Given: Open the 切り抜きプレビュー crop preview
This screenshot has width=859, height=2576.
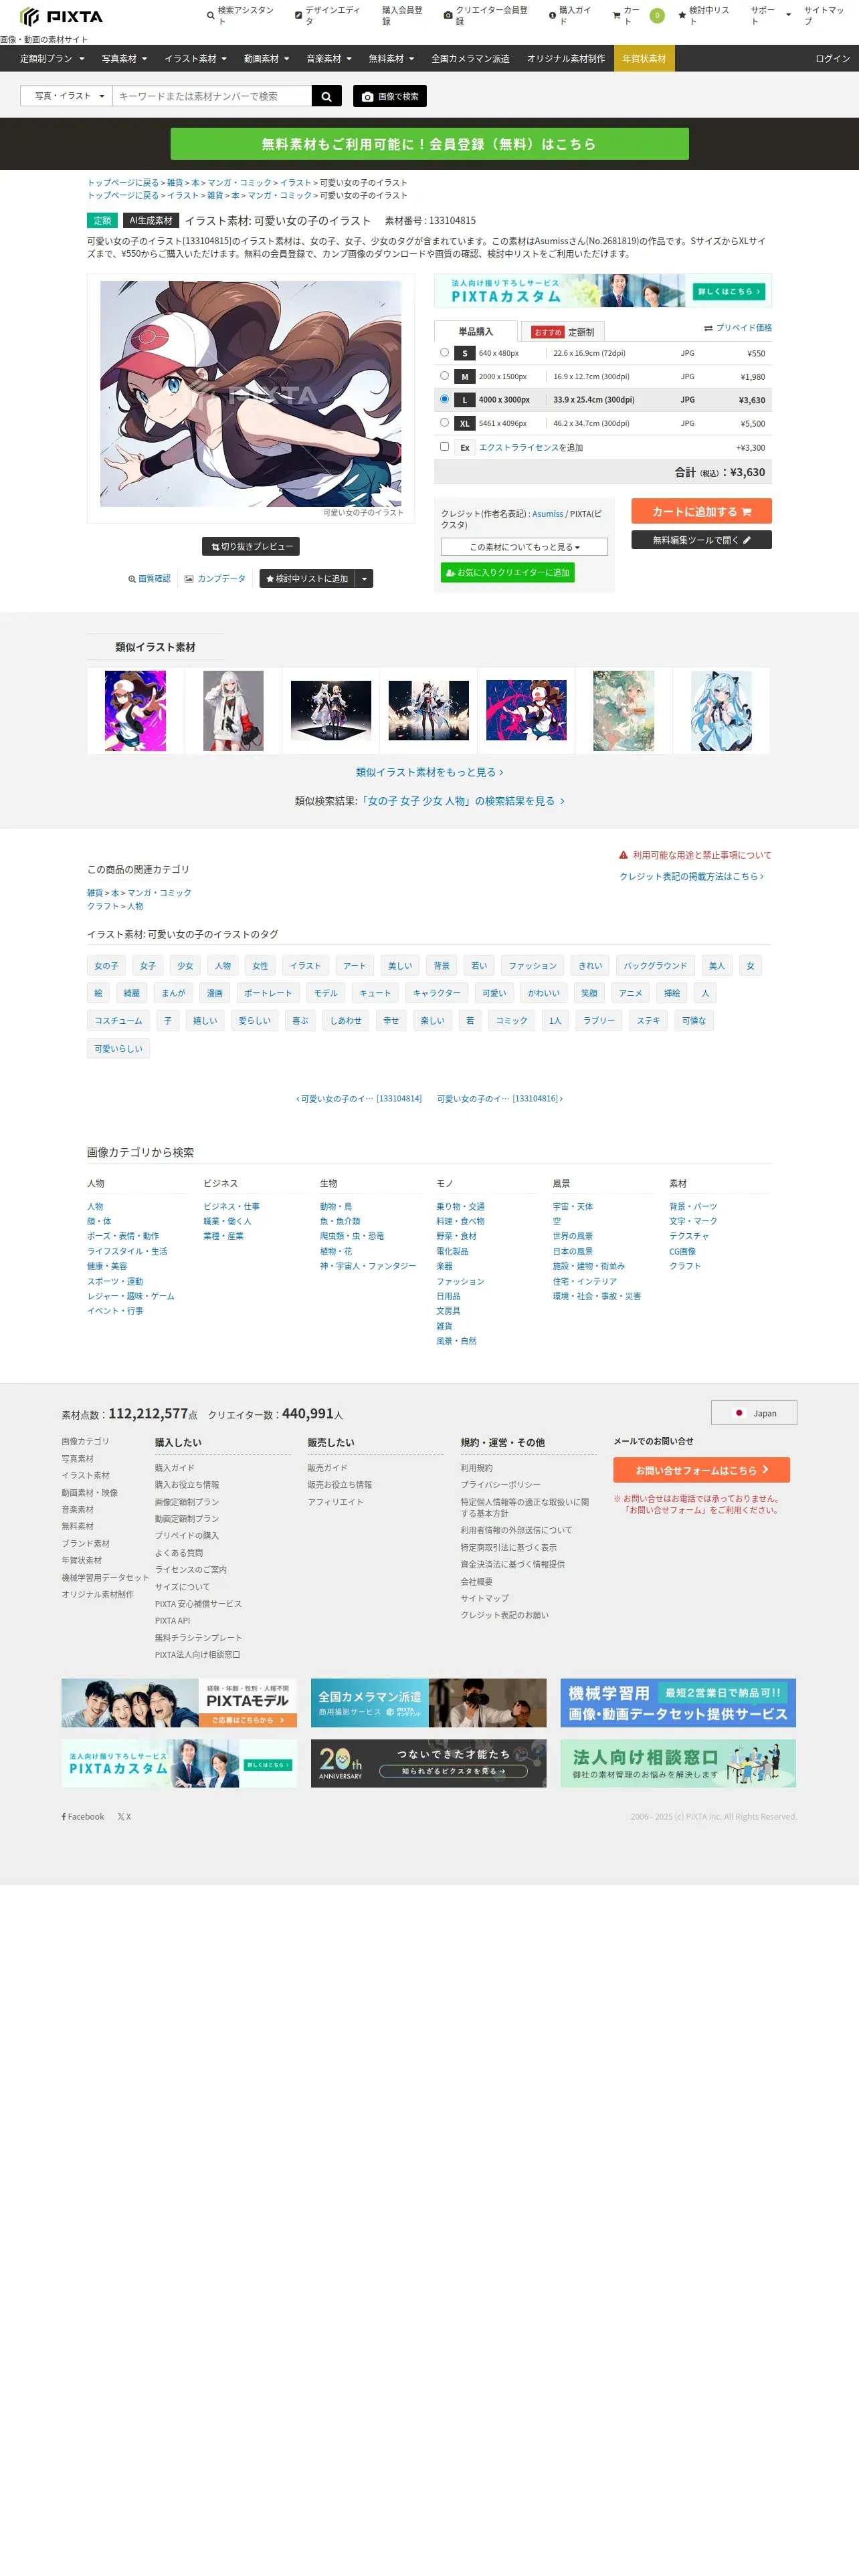Looking at the screenshot, I should coord(251,547).
